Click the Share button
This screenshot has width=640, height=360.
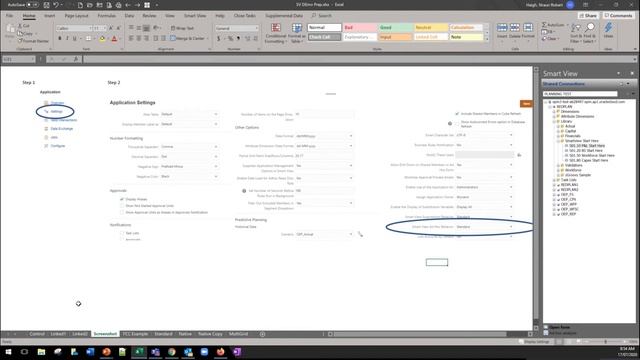pyautogui.click(x=589, y=16)
